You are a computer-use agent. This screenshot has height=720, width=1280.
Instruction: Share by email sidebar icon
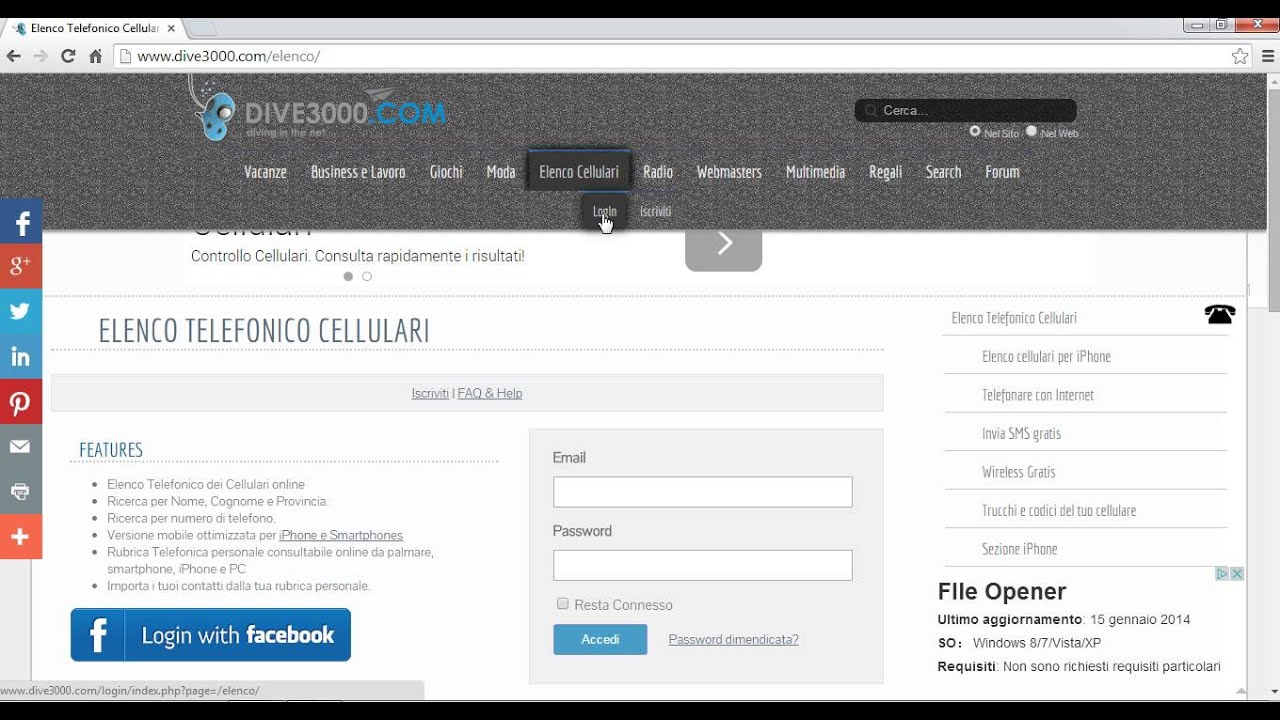click(21, 447)
